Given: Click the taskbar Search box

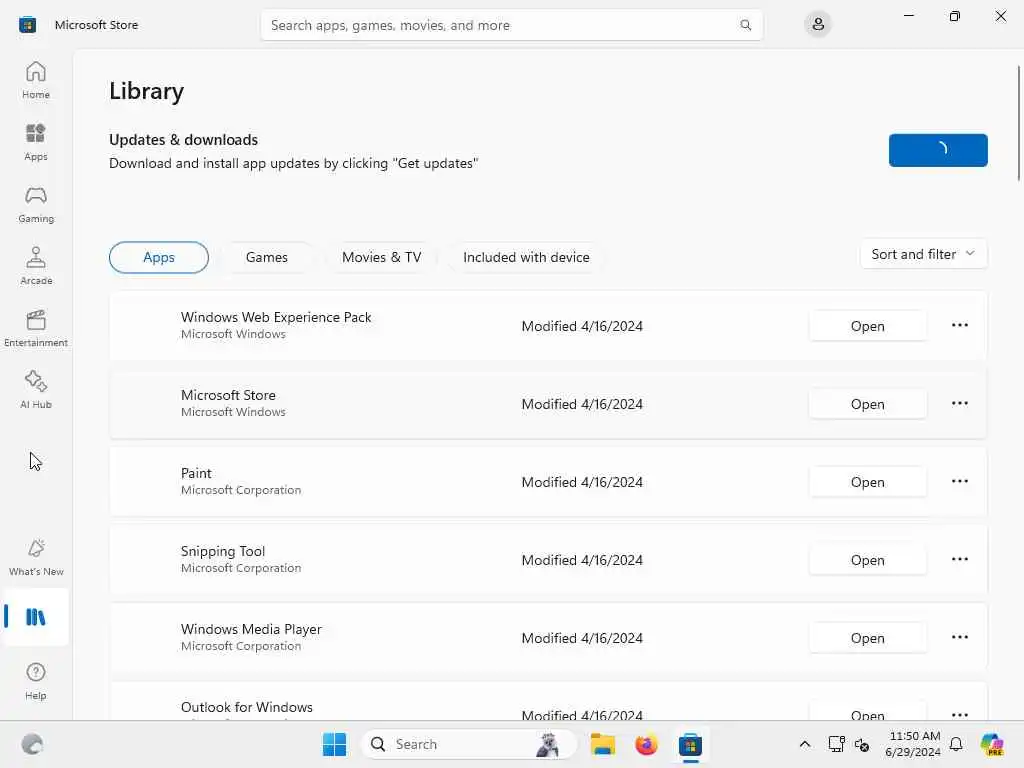Looking at the screenshot, I should (x=468, y=744).
